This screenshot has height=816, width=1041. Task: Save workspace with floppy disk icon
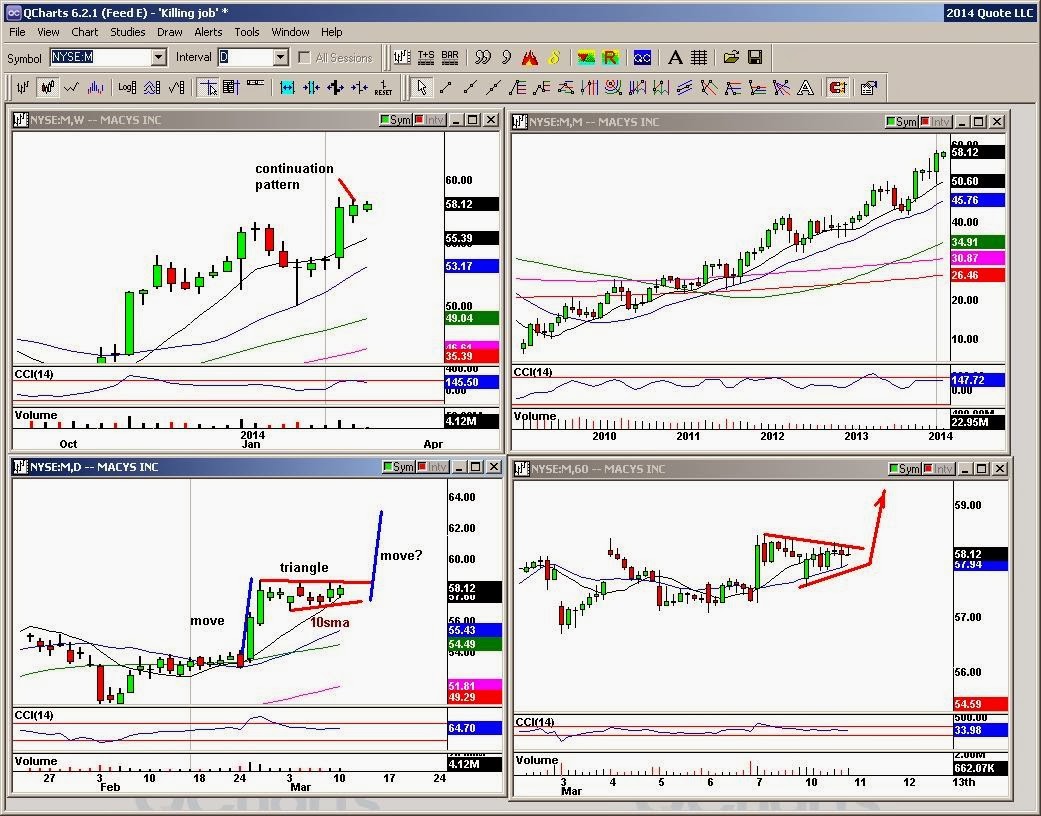coord(755,58)
